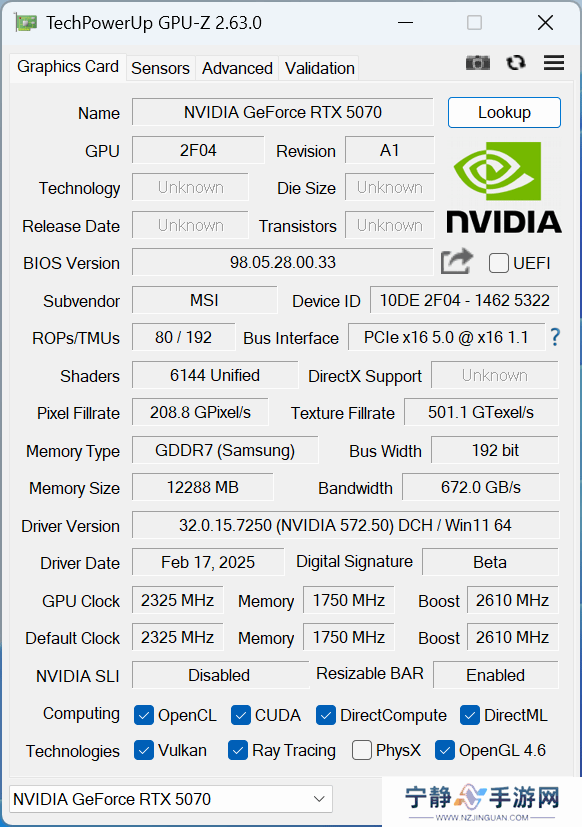Open the NVIDIA GeForce RTX 5070 combo box
Screen dimensions: 582x827
[171, 799]
